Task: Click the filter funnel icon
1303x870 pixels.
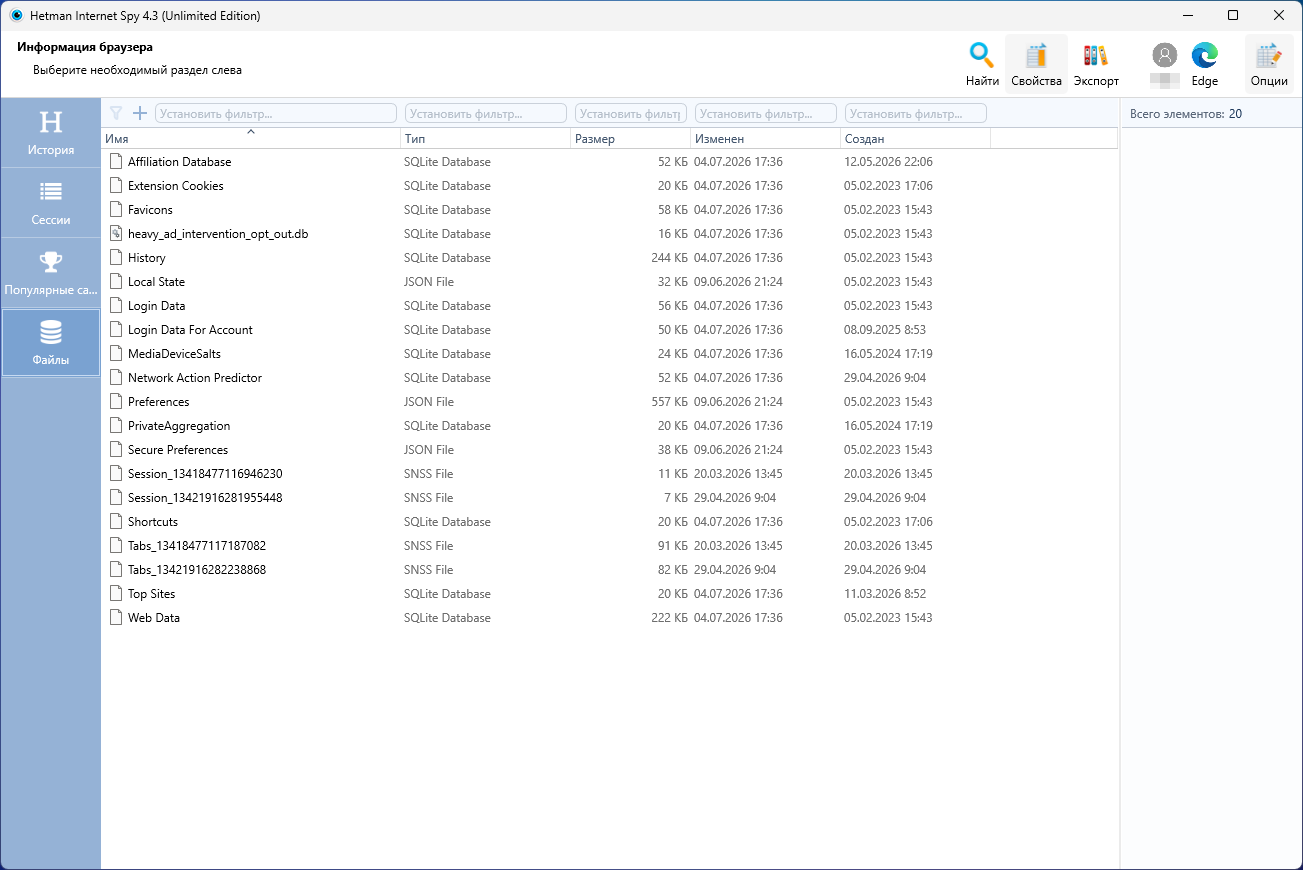Action: click(116, 114)
